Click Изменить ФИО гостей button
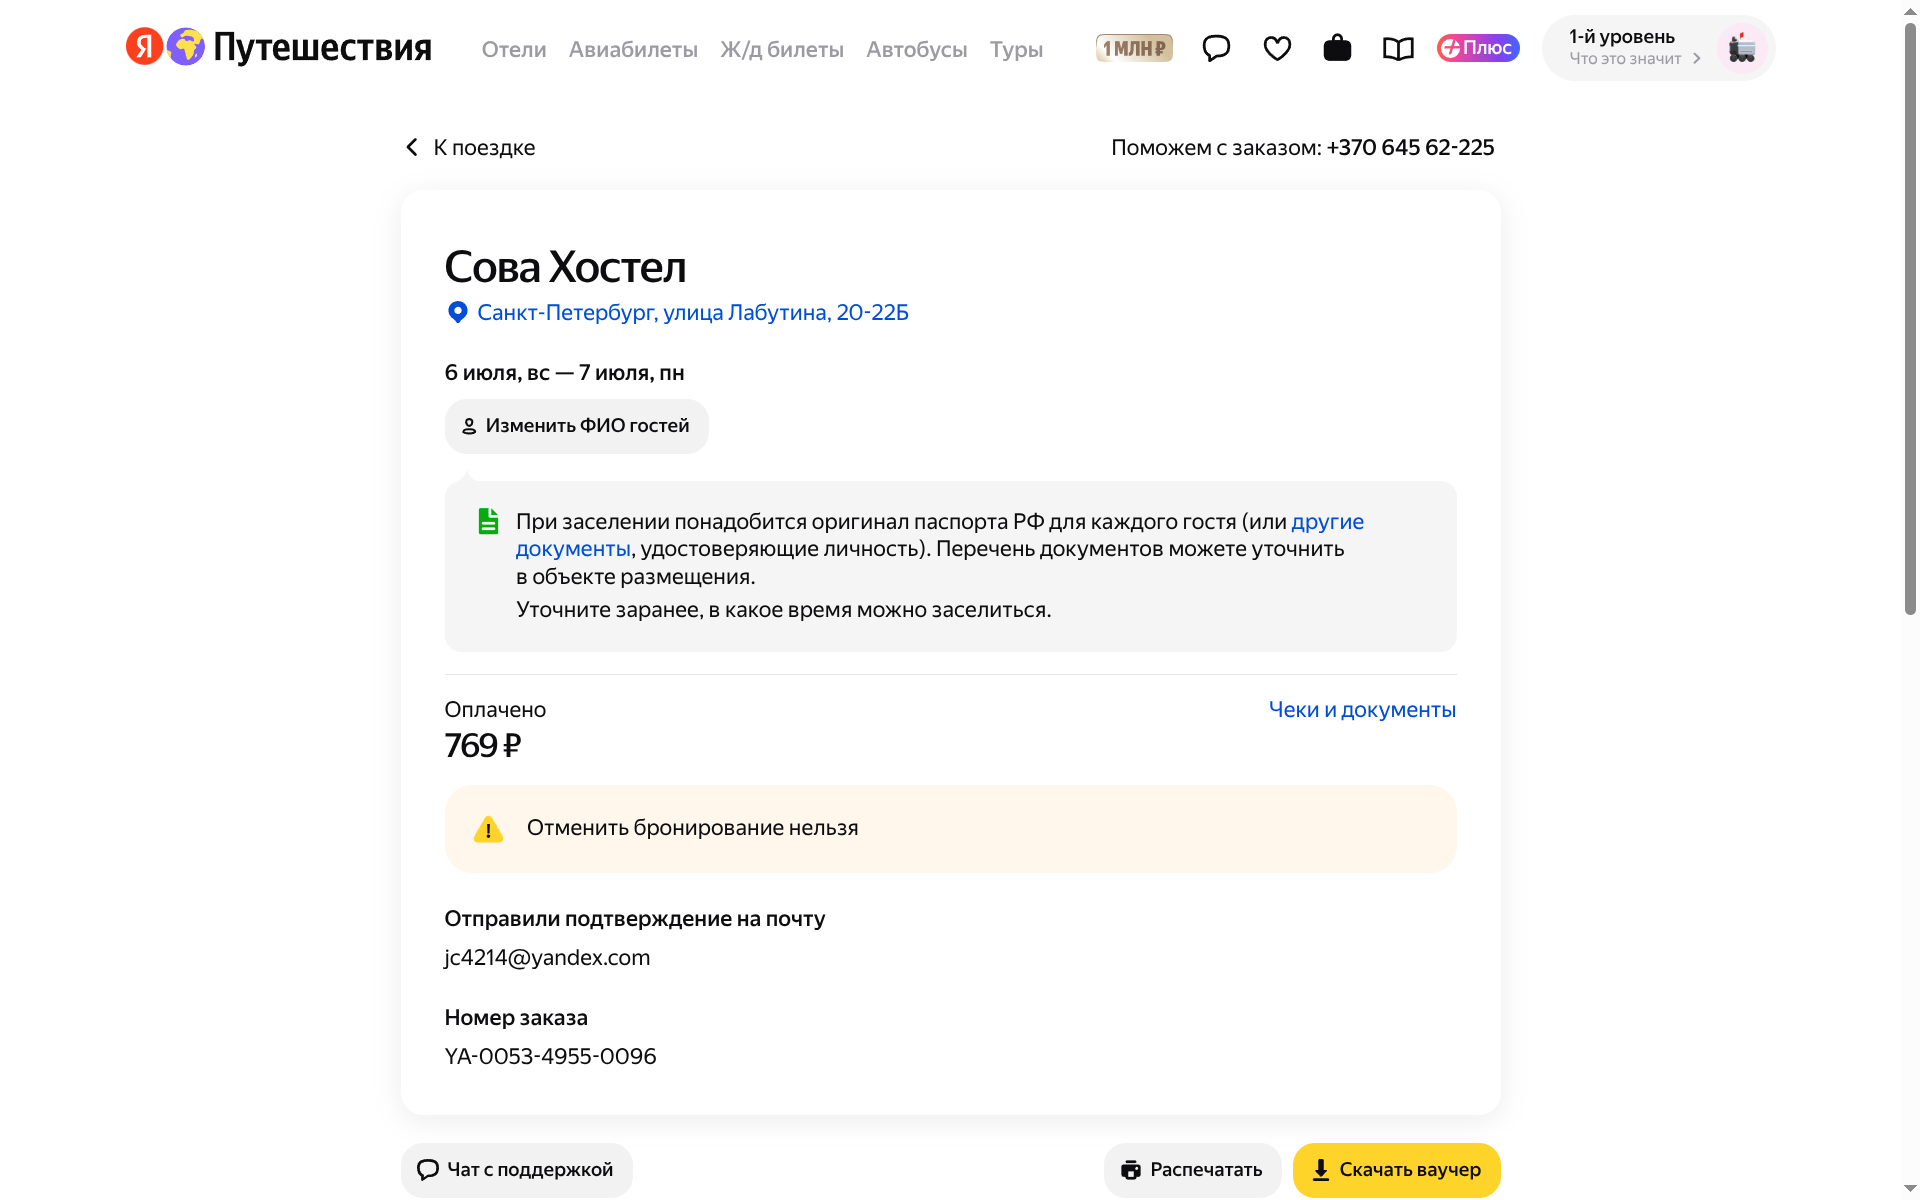1920x1200 pixels. 577,426
